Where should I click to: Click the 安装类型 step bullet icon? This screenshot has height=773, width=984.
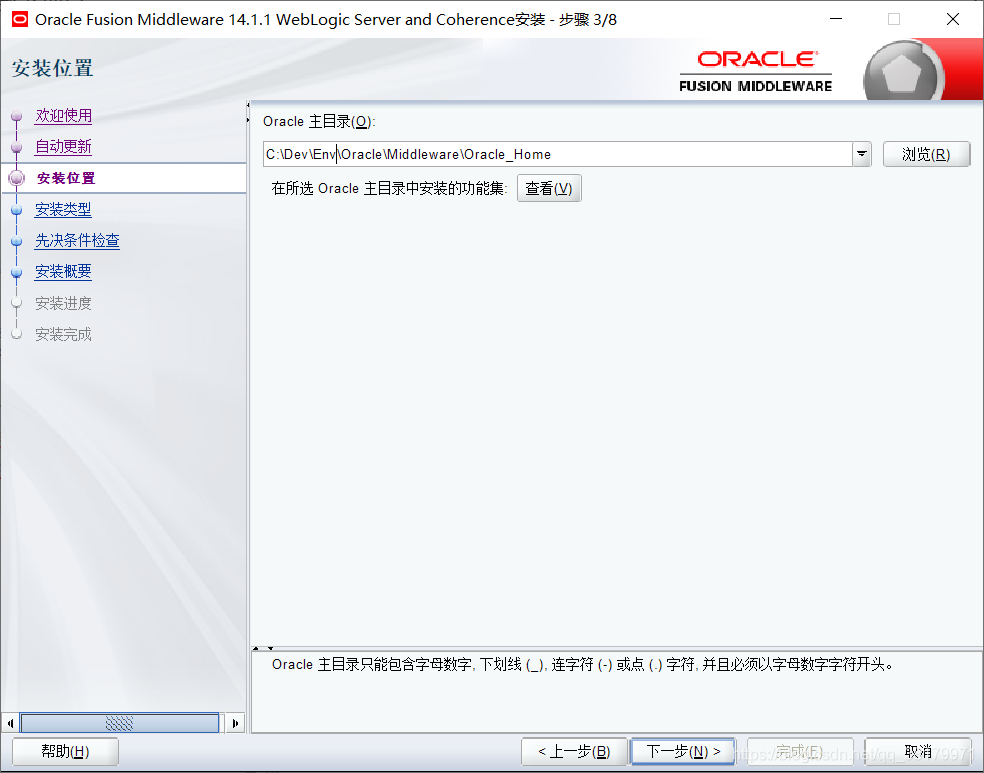tap(17, 210)
